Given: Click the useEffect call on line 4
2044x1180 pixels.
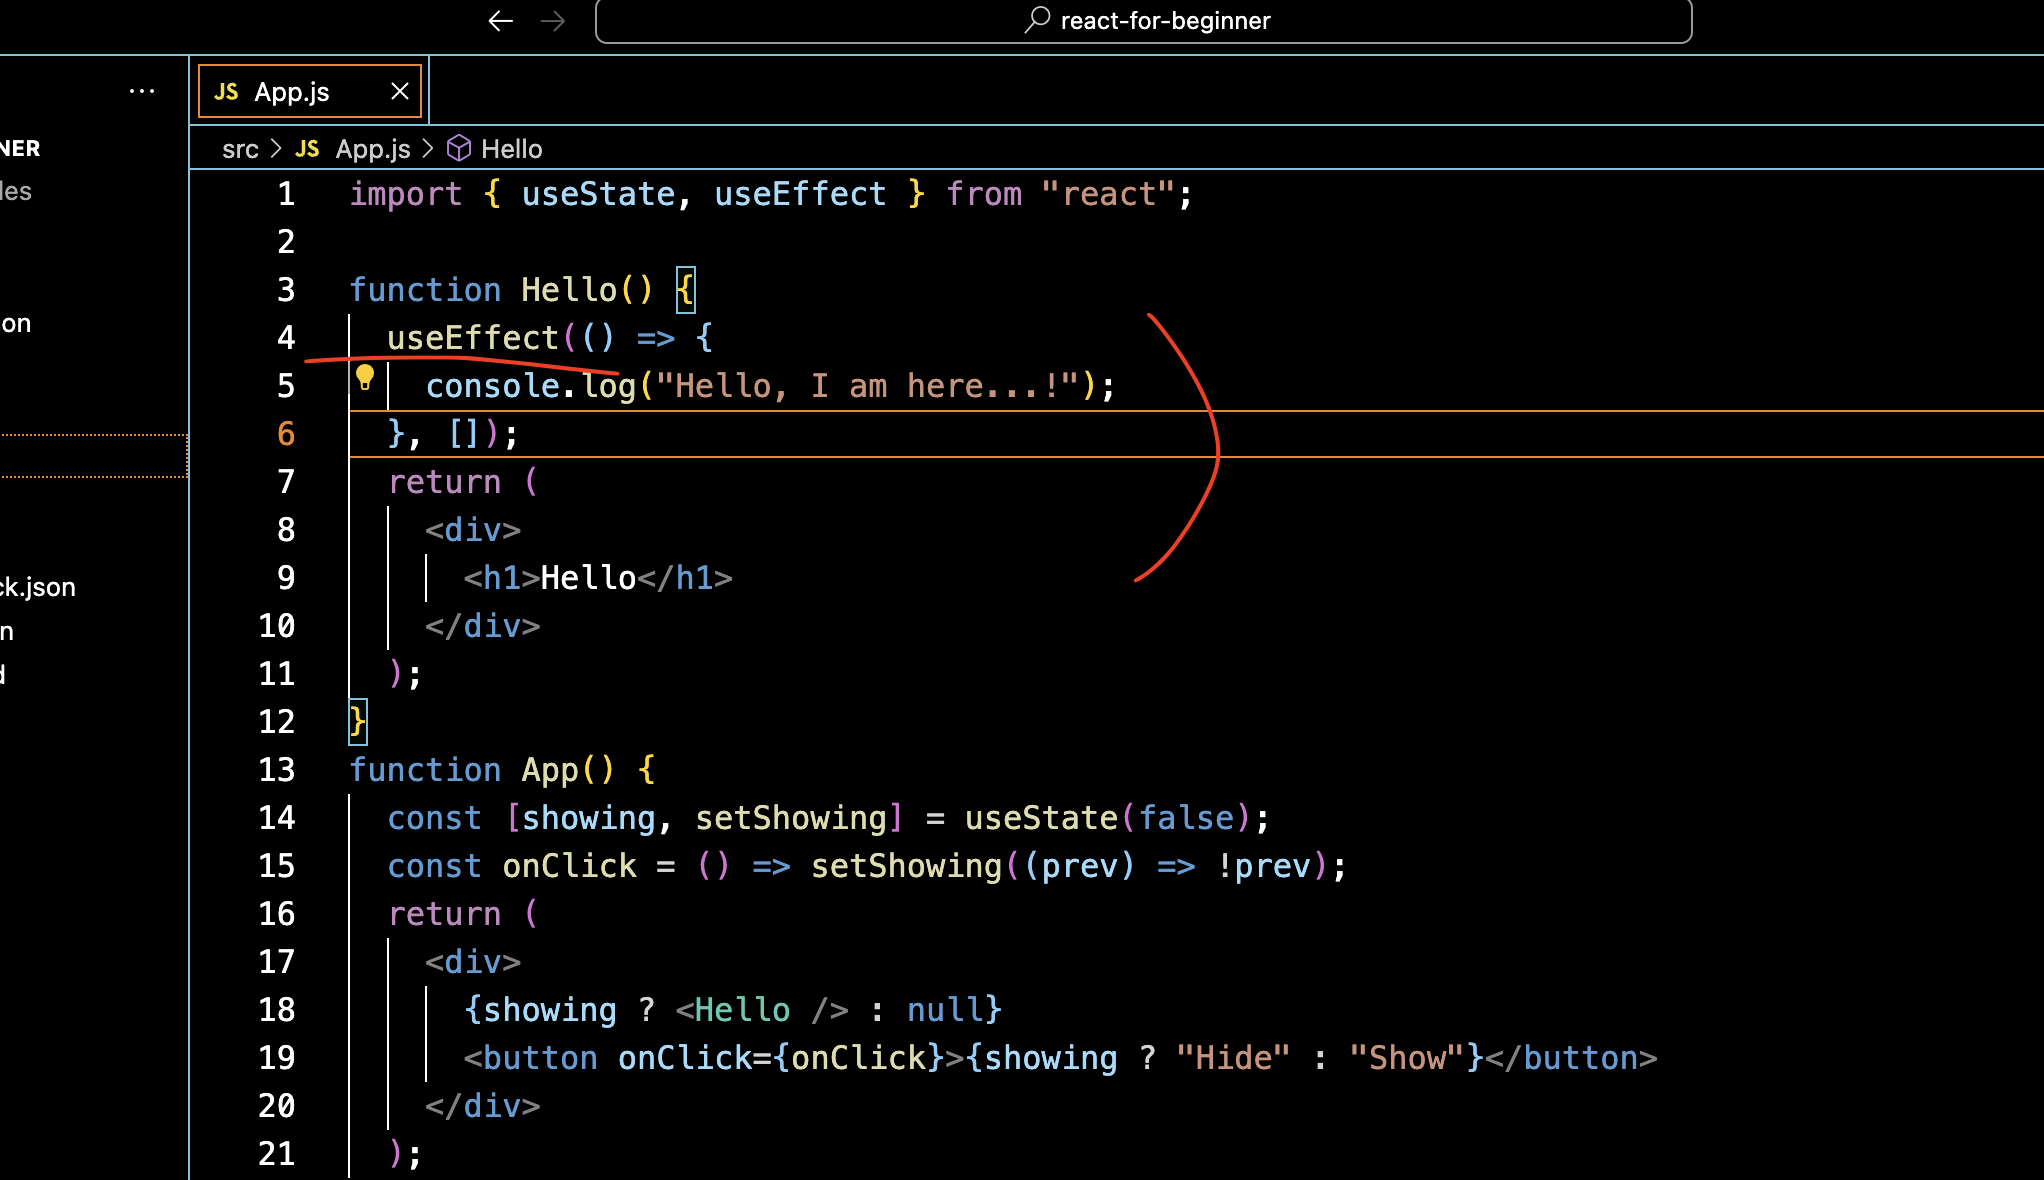Looking at the screenshot, I should click(x=472, y=338).
